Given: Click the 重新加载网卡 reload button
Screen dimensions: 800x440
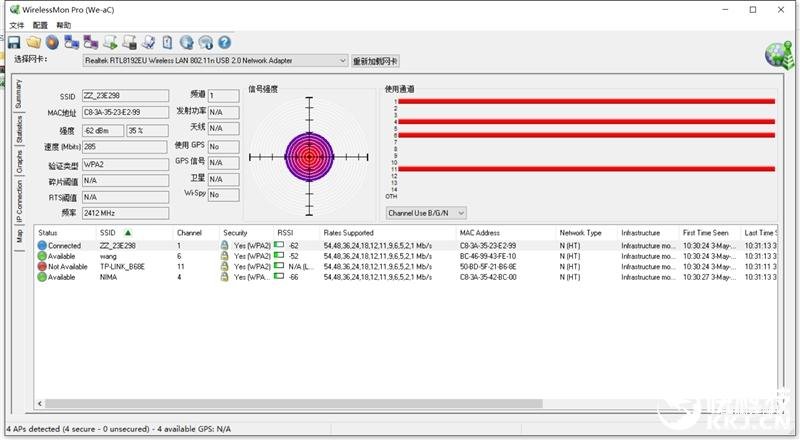Looking at the screenshot, I should pyautogui.click(x=375, y=61).
